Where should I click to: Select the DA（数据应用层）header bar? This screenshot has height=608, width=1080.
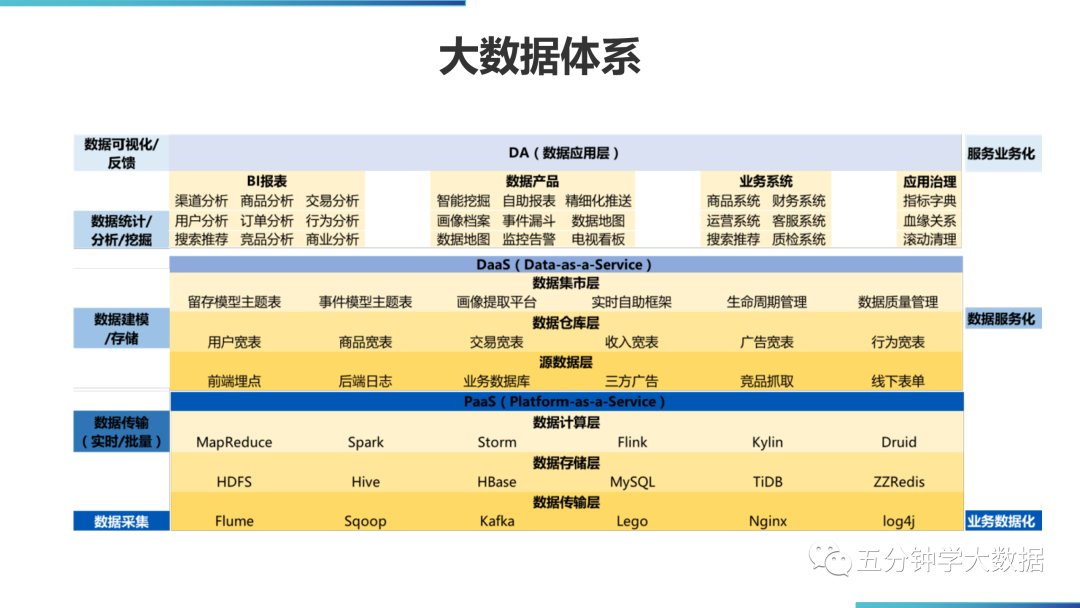coord(565,153)
